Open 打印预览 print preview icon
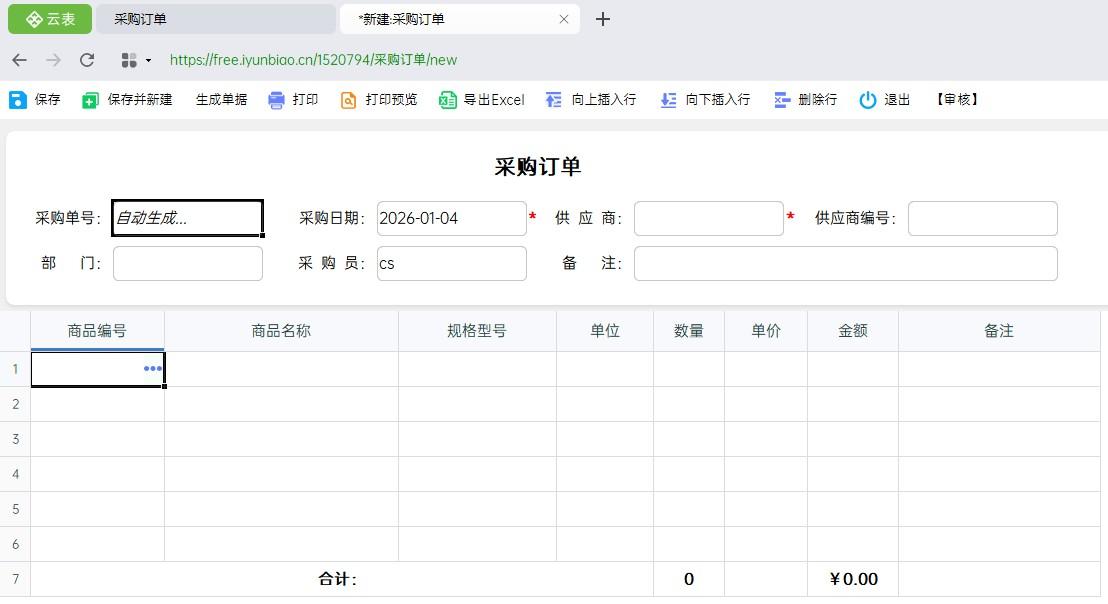This screenshot has height=604, width=1108. (x=348, y=100)
